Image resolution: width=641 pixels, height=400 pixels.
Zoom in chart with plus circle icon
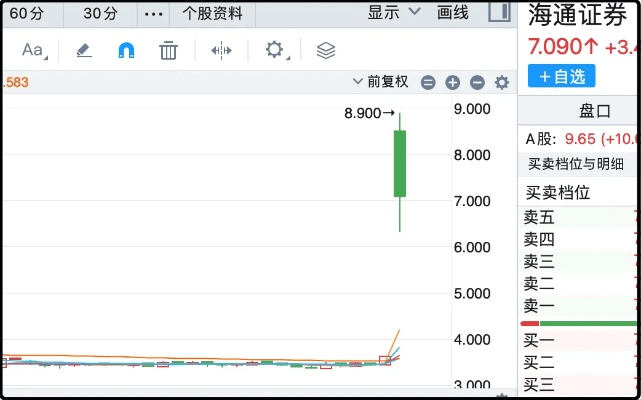click(x=452, y=83)
